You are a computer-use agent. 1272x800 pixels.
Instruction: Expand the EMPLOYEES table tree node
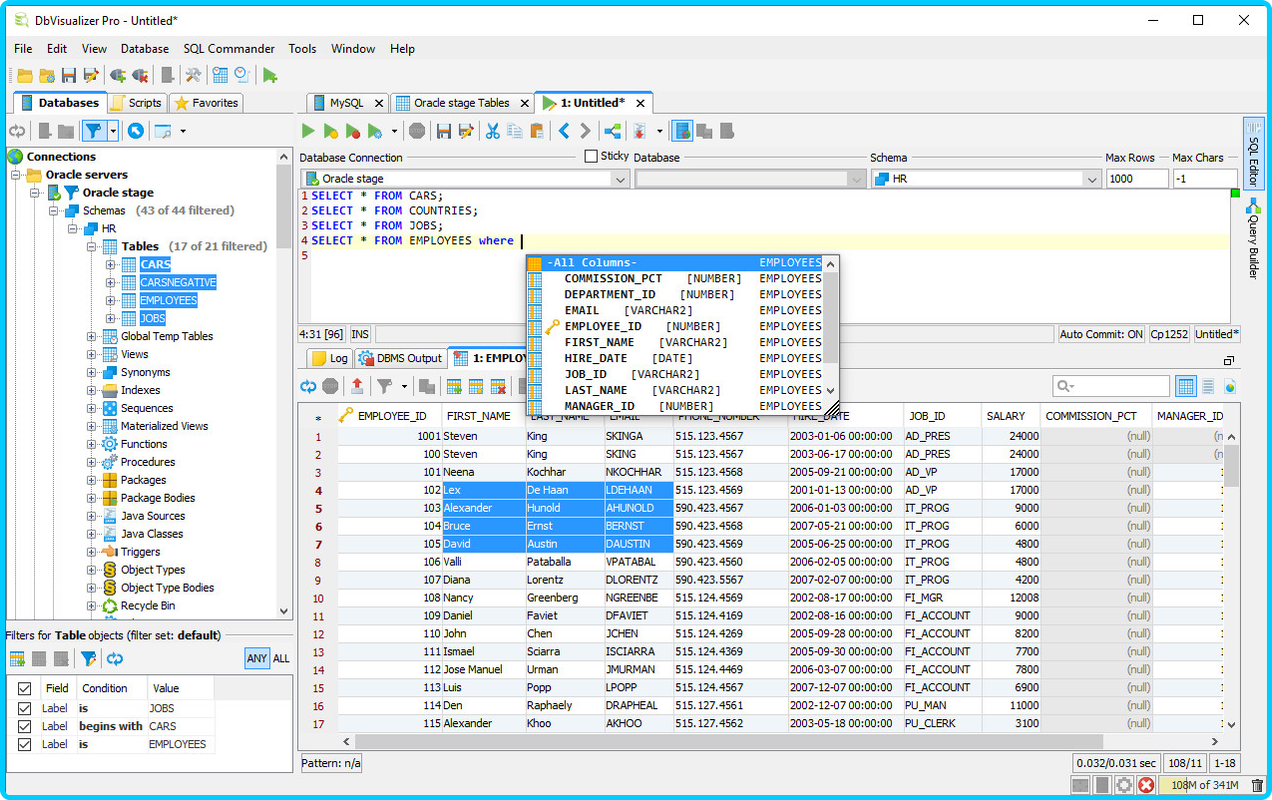(x=110, y=300)
